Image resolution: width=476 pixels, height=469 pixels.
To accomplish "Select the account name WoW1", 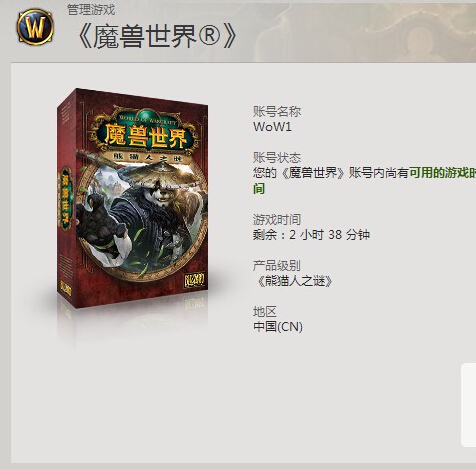I will pyautogui.click(x=272, y=127).
